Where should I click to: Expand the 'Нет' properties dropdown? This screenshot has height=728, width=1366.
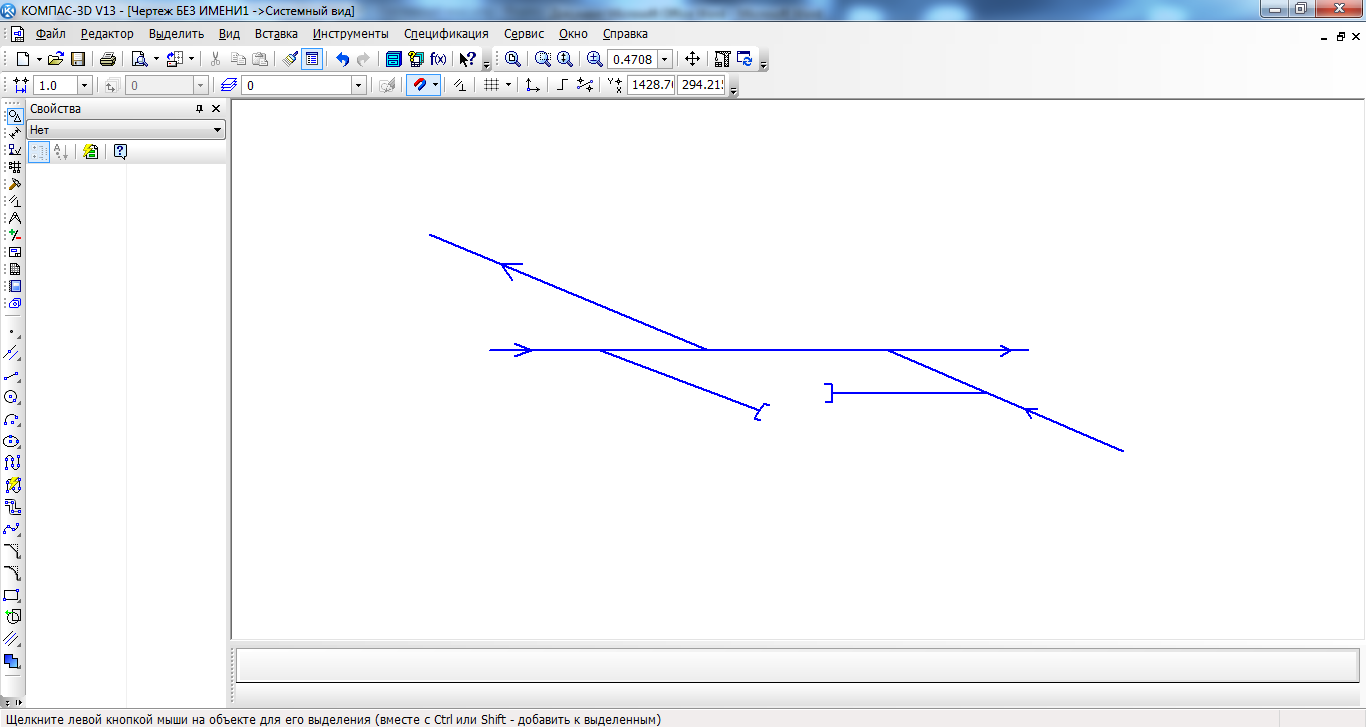coord(217,130)
